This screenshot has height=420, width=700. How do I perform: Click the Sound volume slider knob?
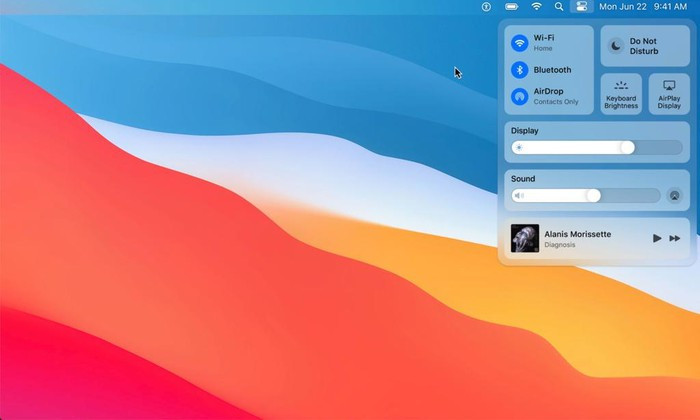point(593,196)
